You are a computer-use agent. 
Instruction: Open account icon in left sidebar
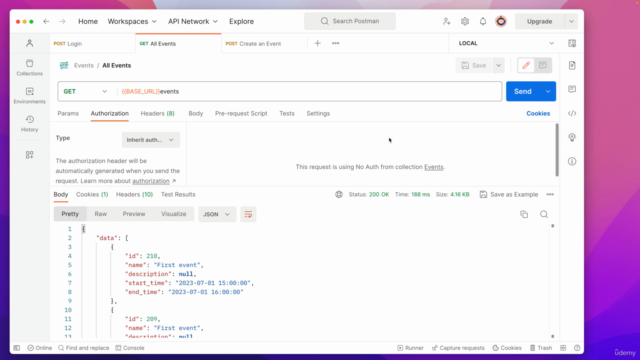tap(29, 43)
